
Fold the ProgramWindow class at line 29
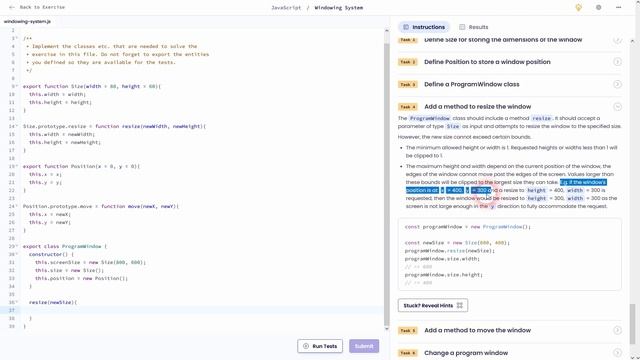(17, 246)
